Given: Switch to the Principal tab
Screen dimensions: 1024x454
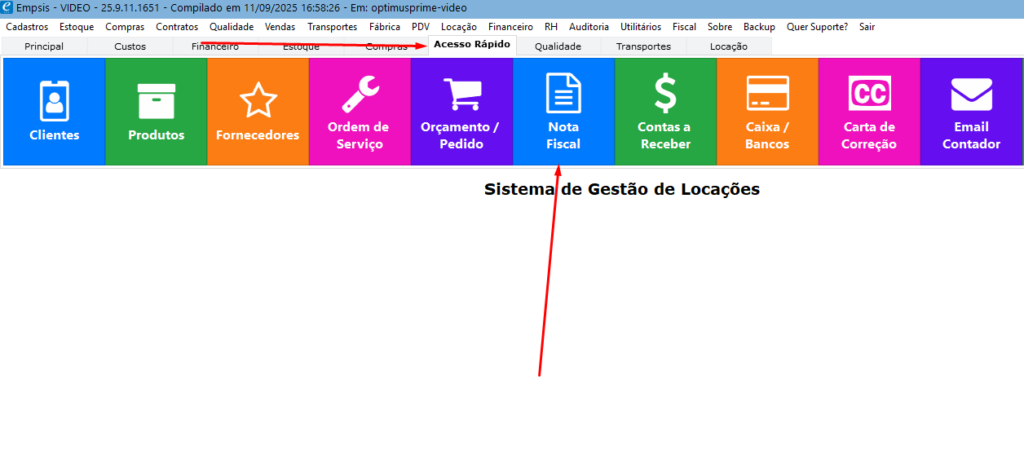Looking at the screenshot, I should (x=44, y=46).
